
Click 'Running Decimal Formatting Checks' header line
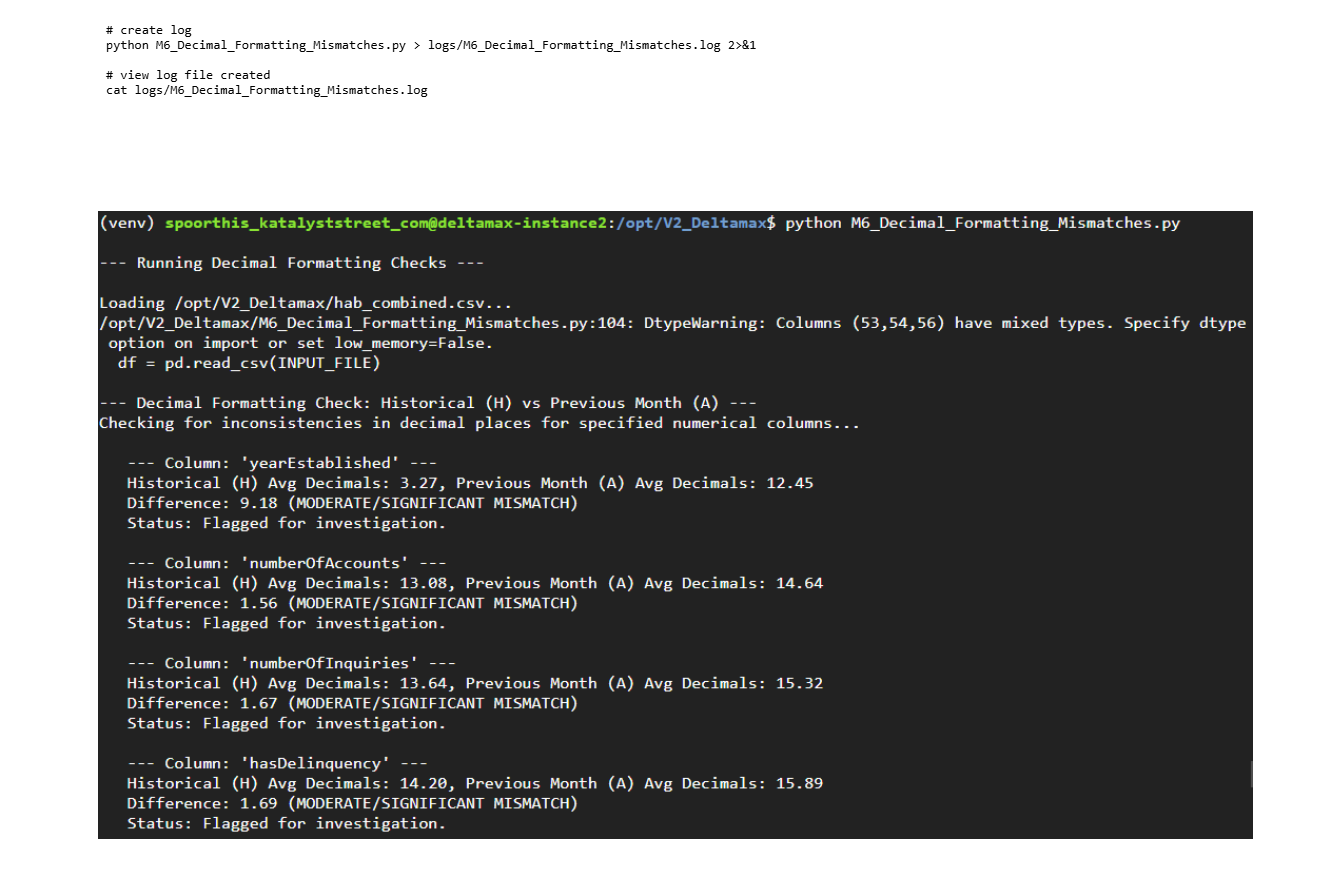coord(291,263)
